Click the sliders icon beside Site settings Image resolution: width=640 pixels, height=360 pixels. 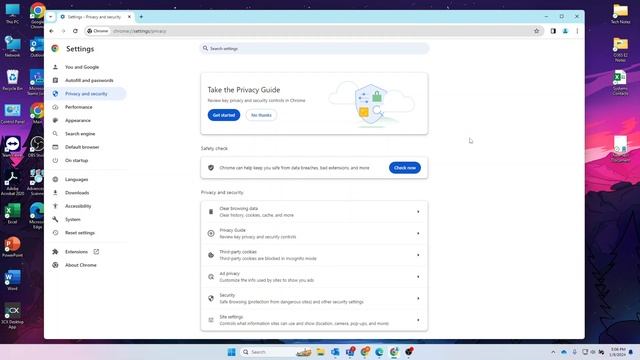211,320
